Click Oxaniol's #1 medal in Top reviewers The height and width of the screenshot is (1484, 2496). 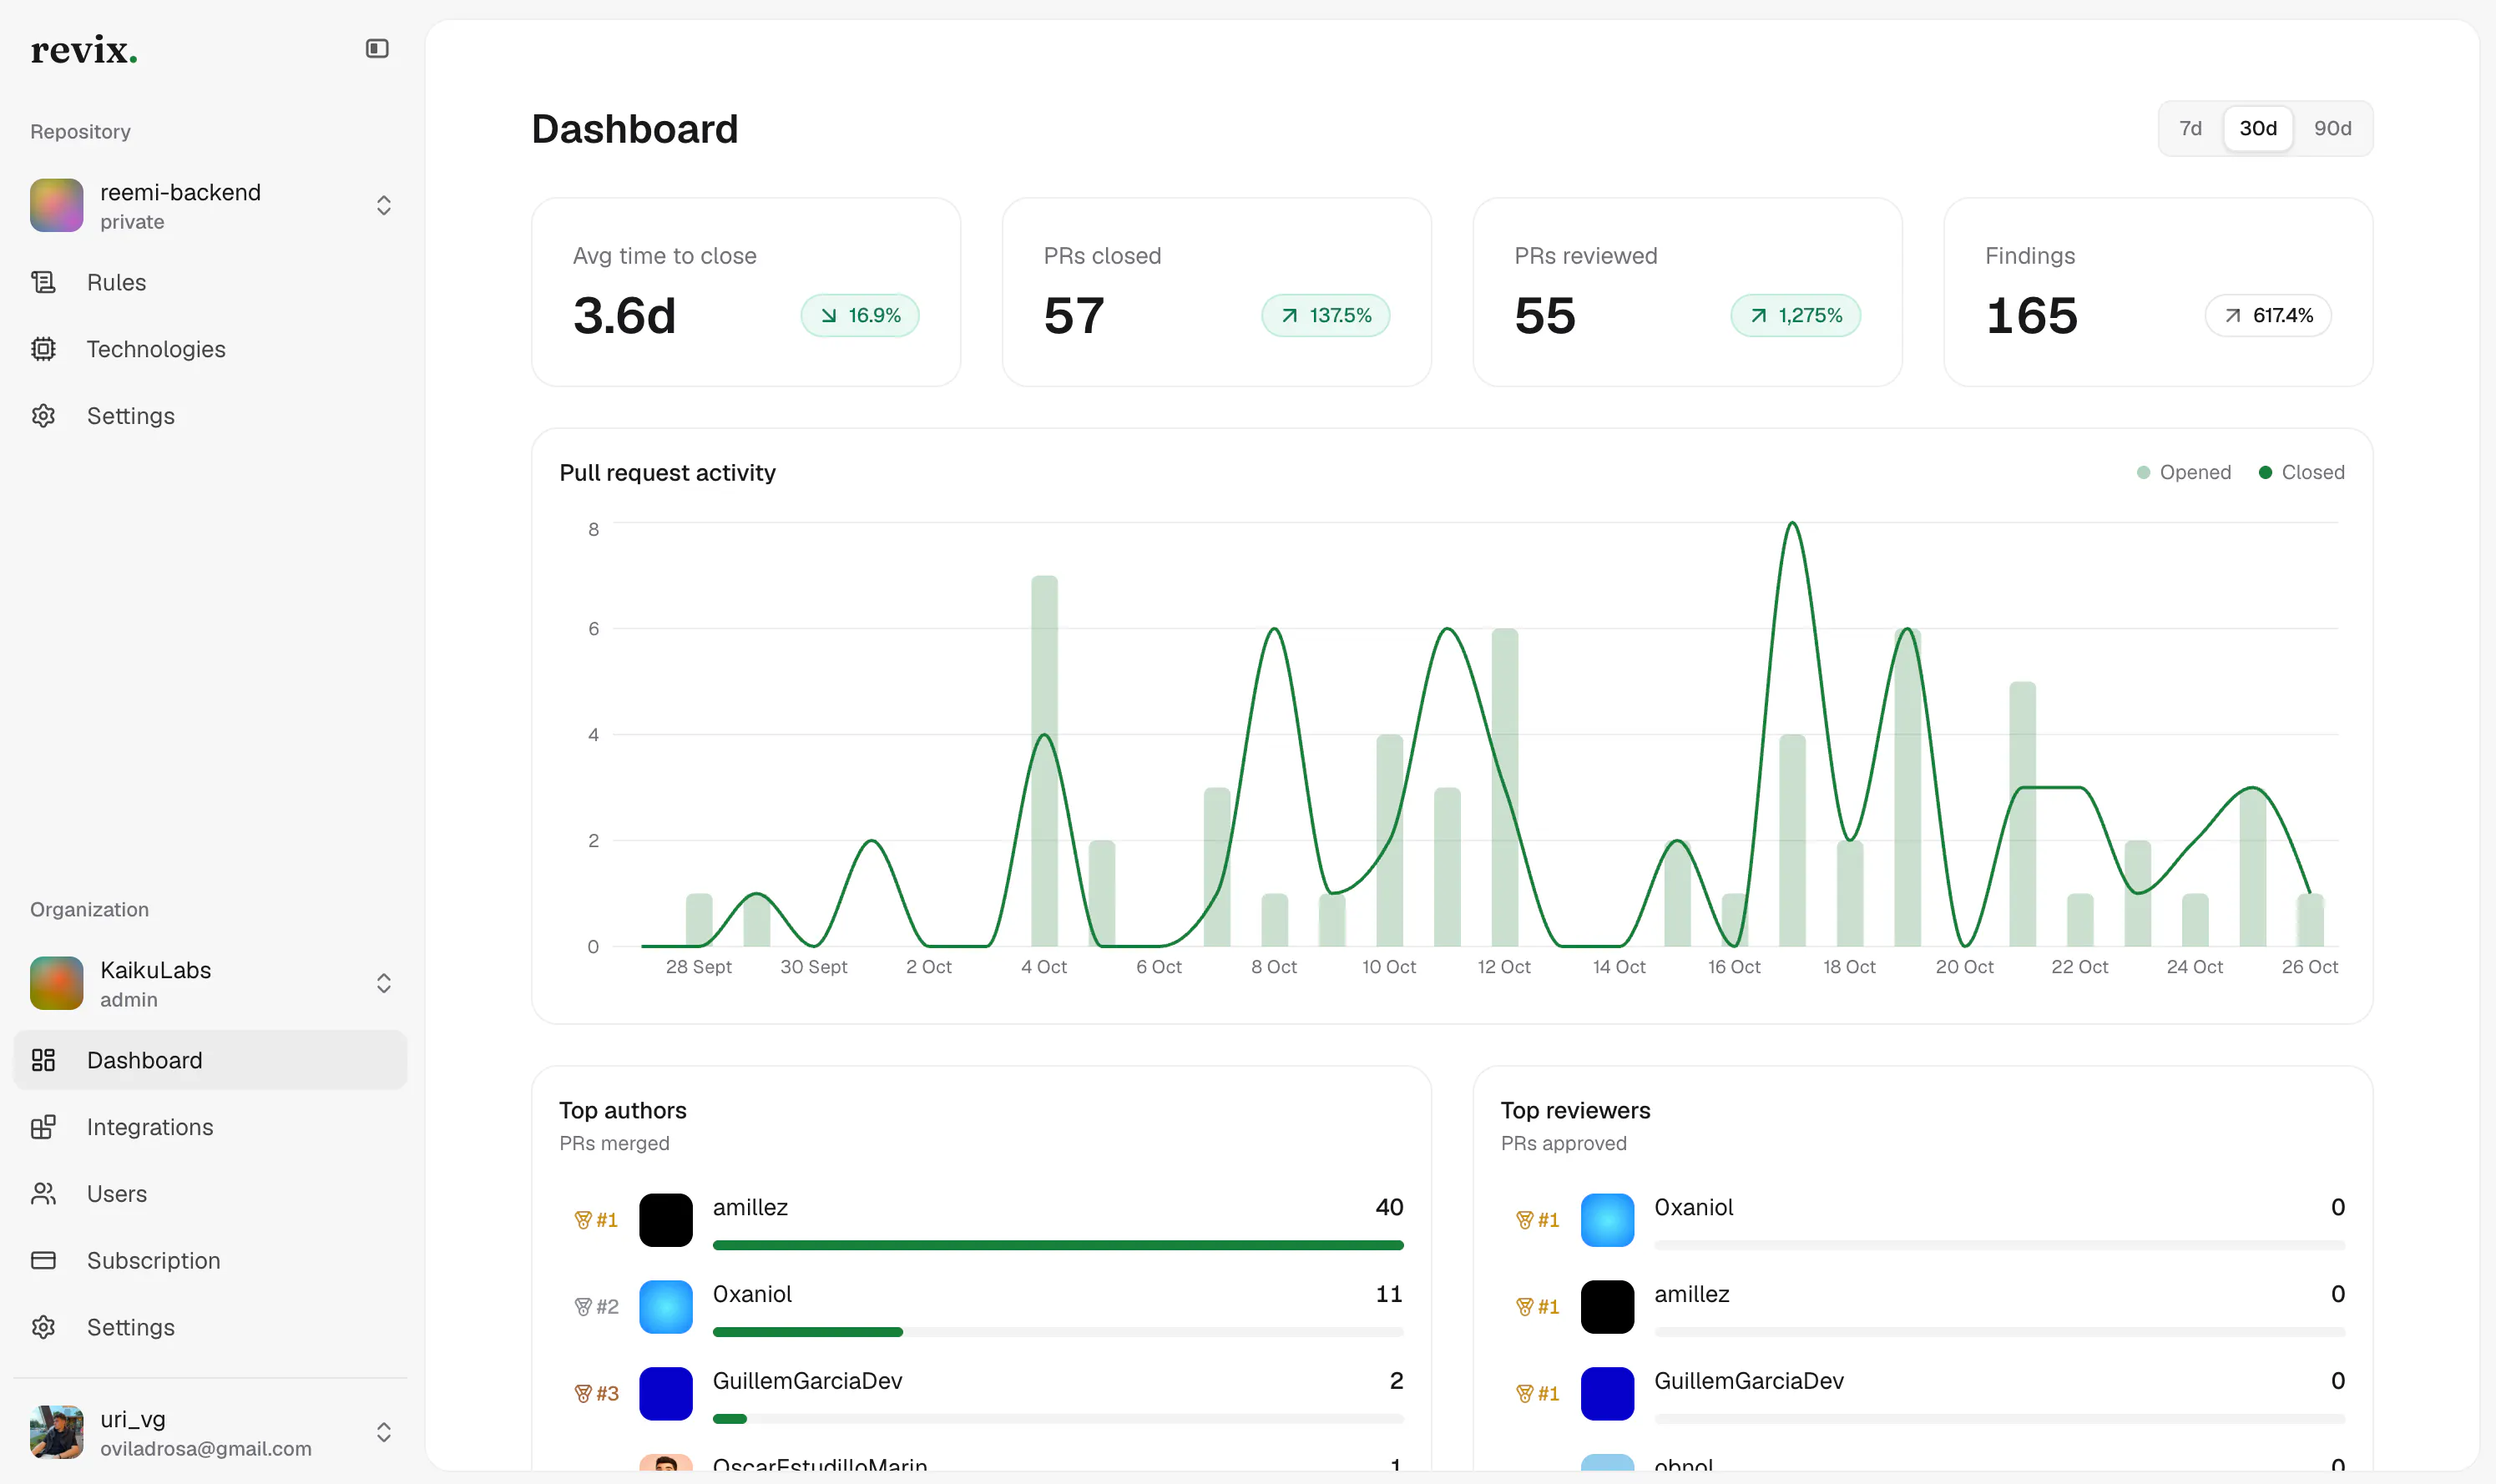(1538, 1220)
